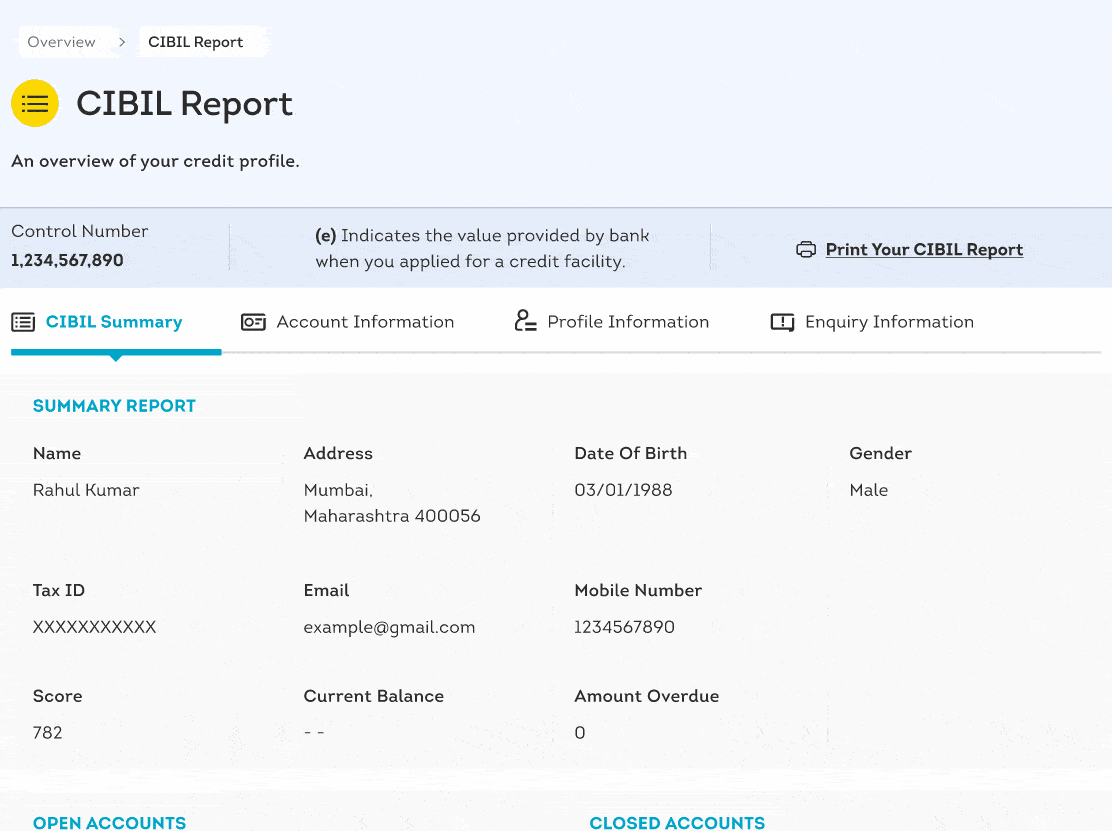Click the Account Information card icon
Image resolution: width=1112 pixels, height=831 pixels.
[x=253, y=323]
